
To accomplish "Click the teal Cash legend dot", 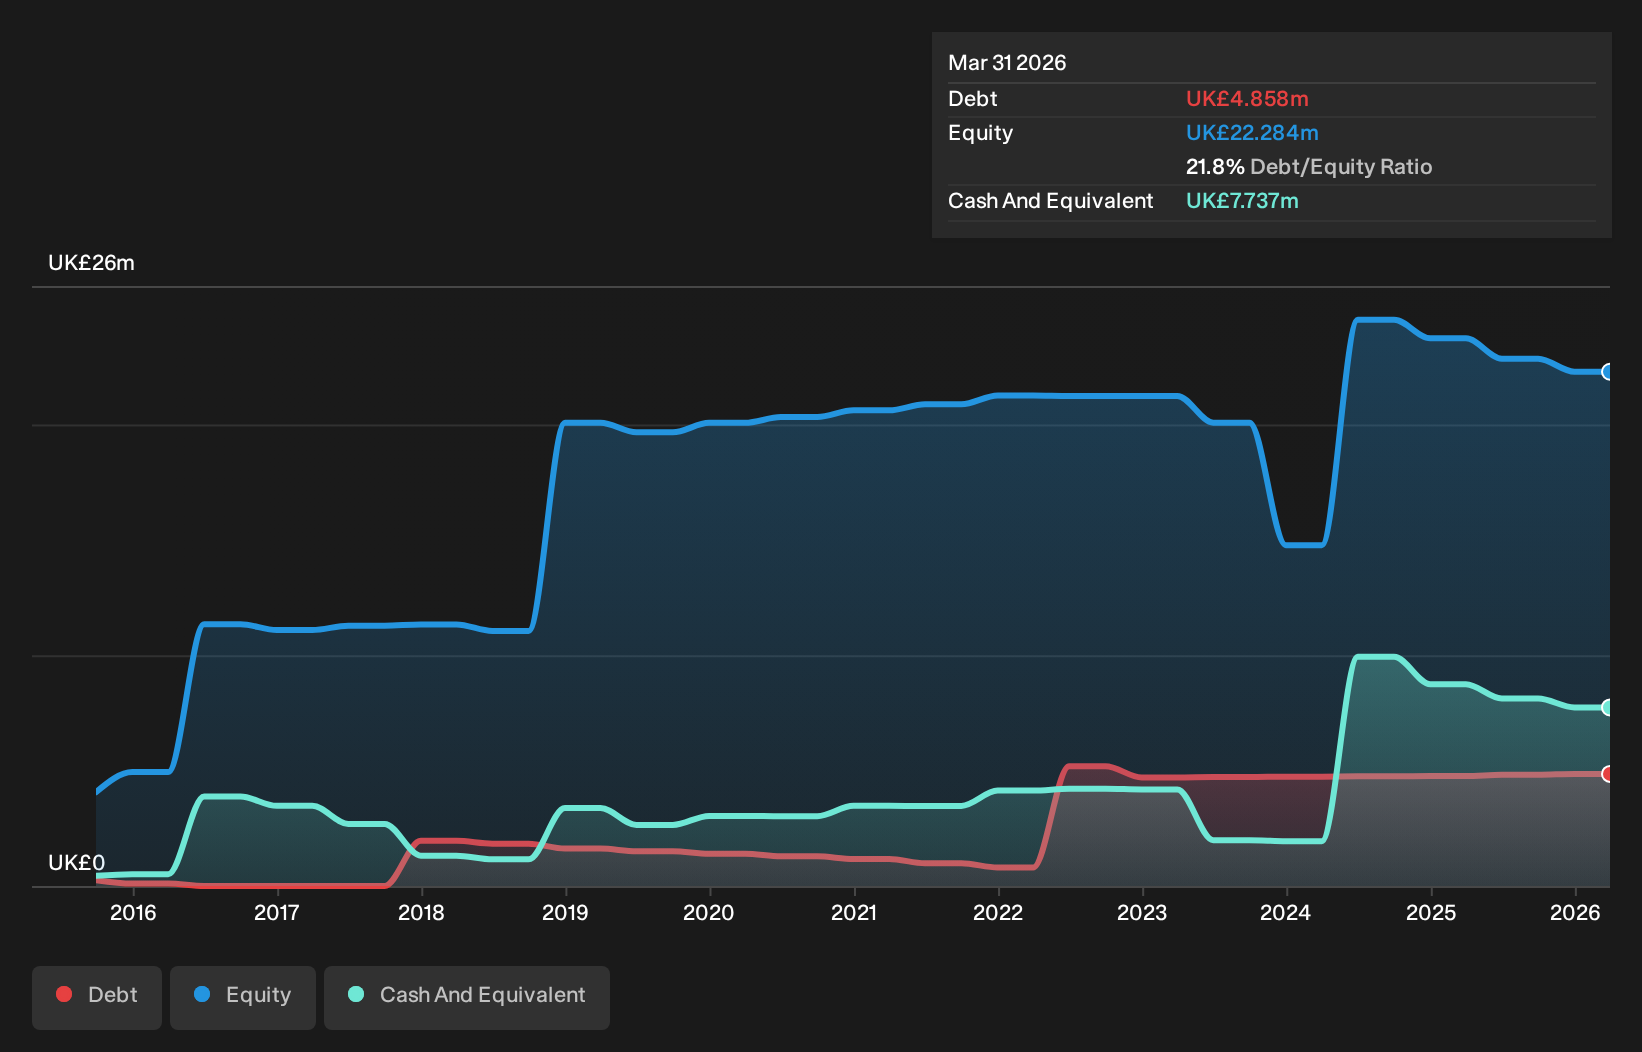I will (356, 994).
